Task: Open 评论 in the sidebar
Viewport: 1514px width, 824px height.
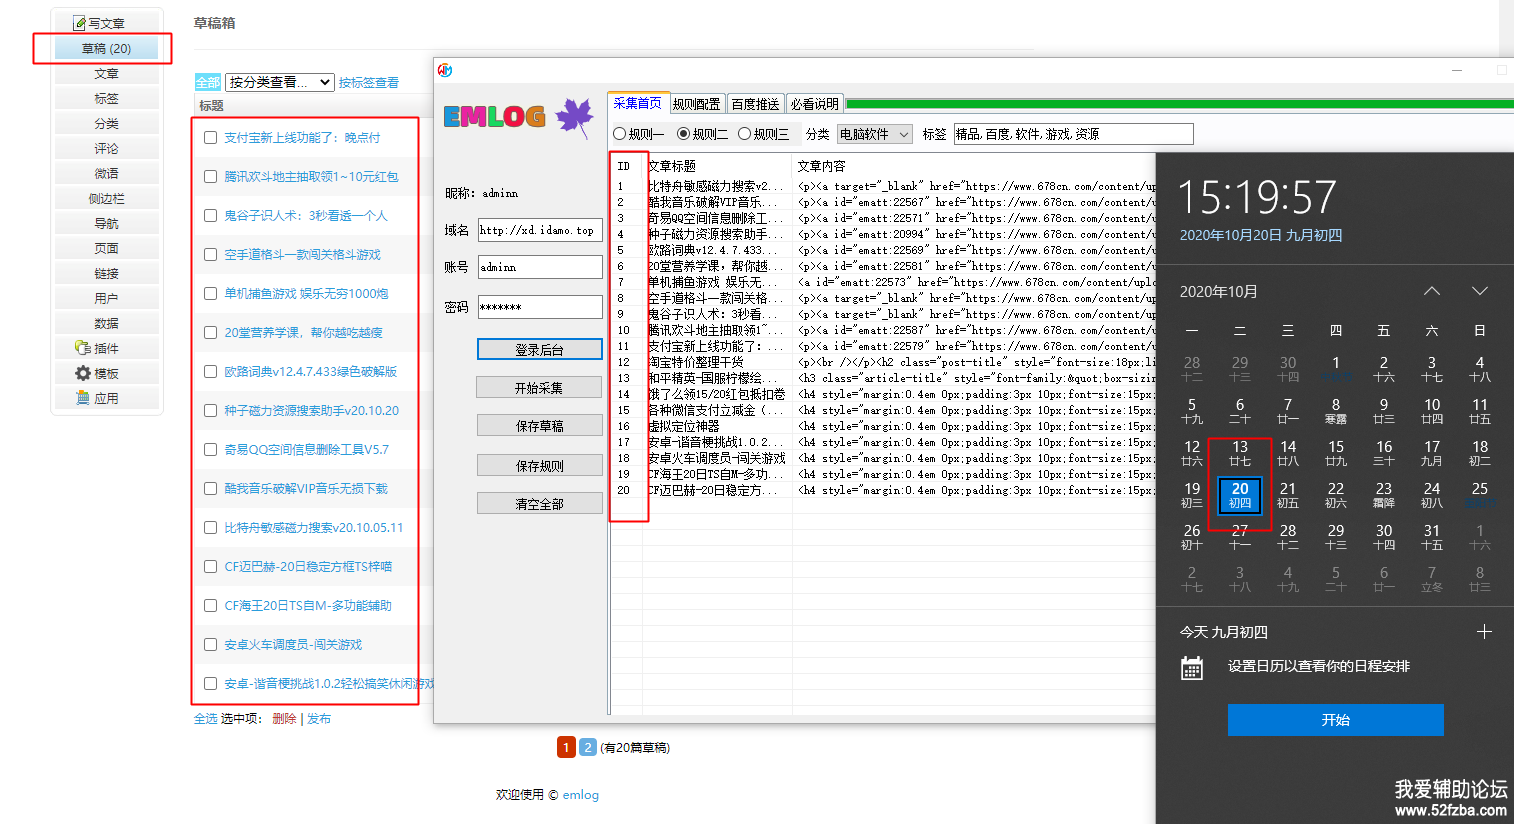Action: click(106, 148)
